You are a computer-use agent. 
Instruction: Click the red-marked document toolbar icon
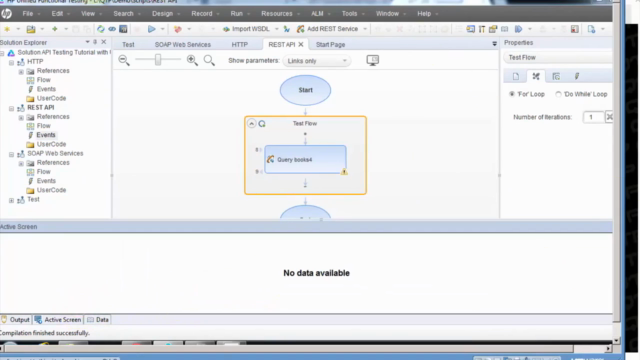(x=575, y=29)
